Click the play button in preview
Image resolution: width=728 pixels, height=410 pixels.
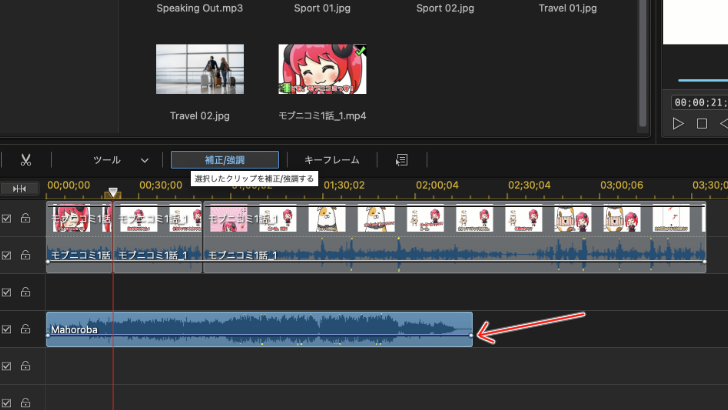point(678,124)
